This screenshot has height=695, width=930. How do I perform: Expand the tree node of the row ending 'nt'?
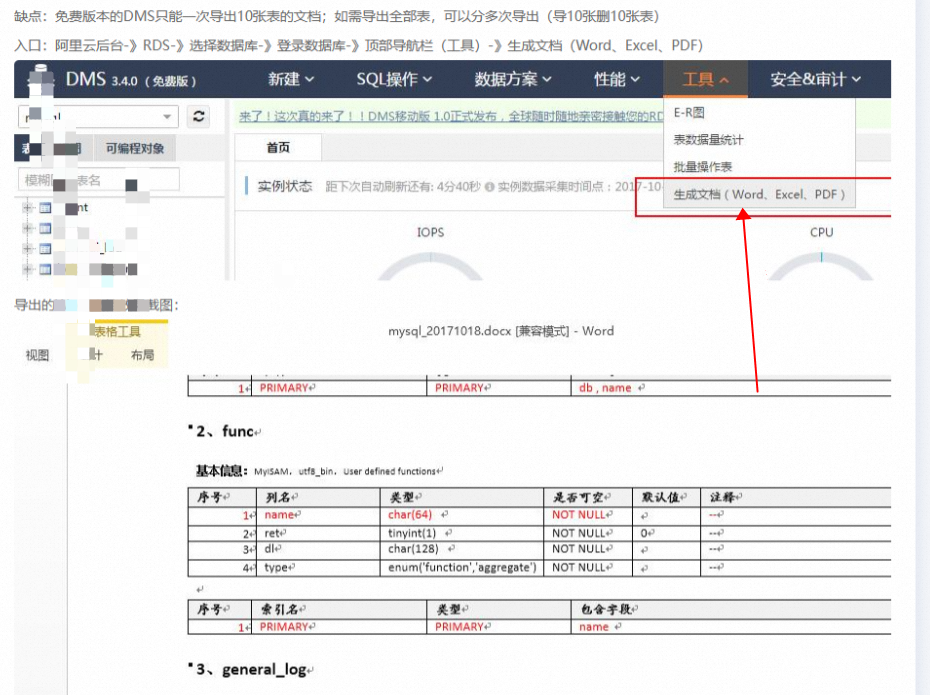(x=27, y=208)
